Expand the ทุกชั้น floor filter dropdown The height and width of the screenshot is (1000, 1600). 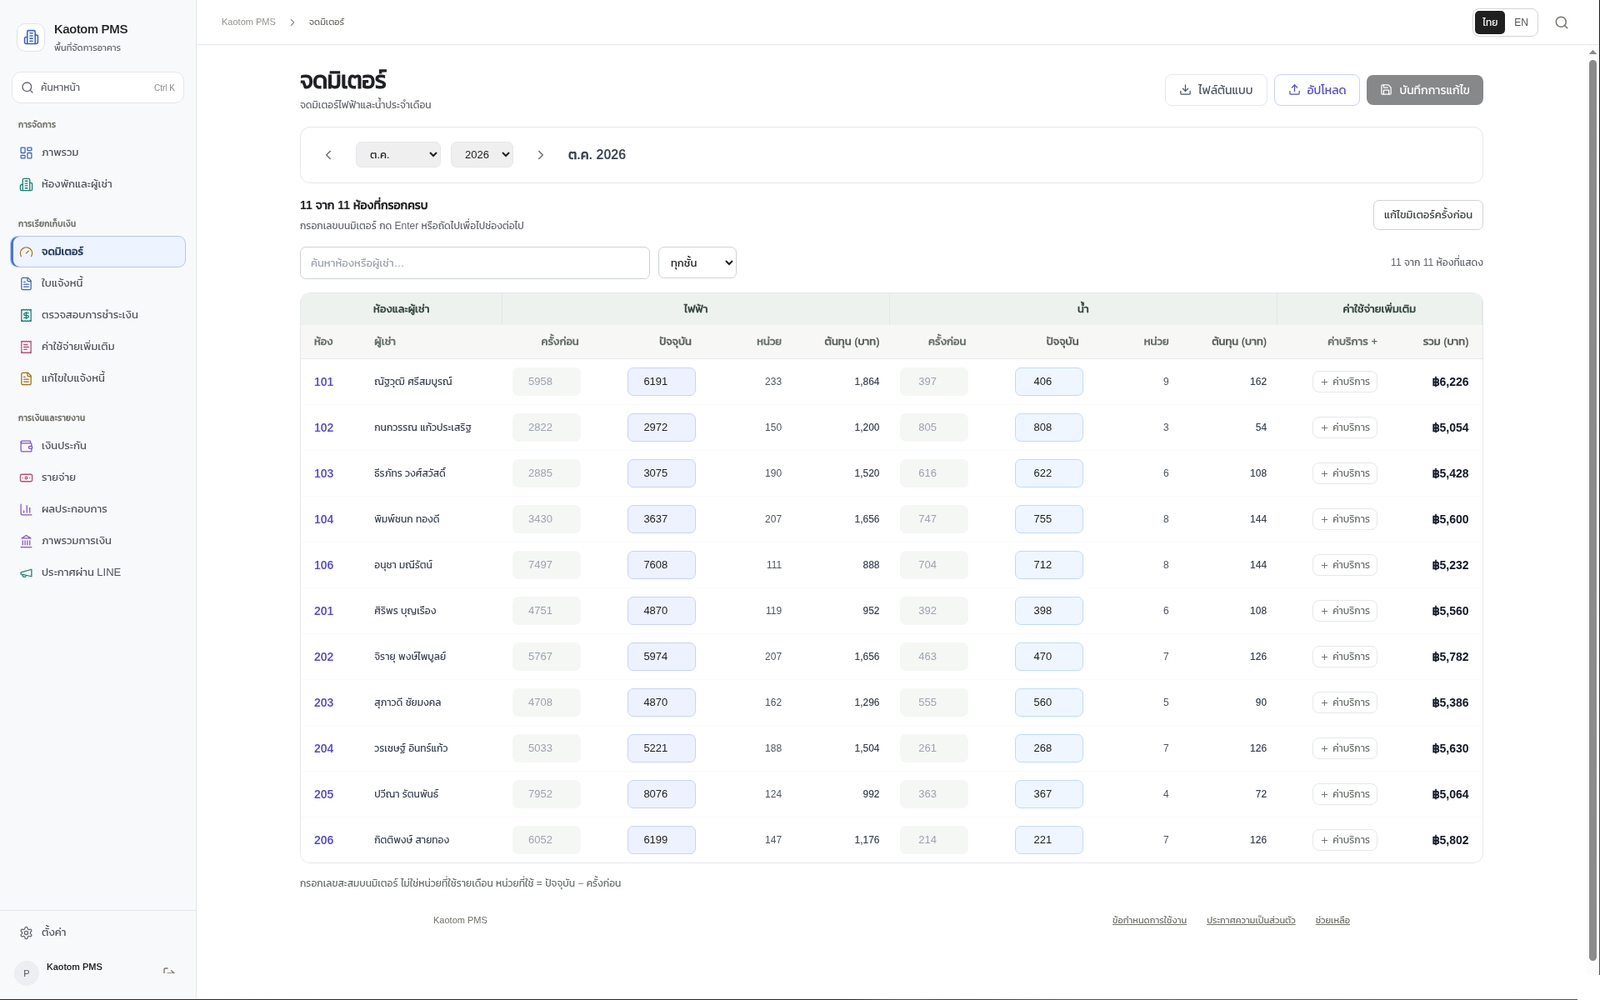[697, 263]
